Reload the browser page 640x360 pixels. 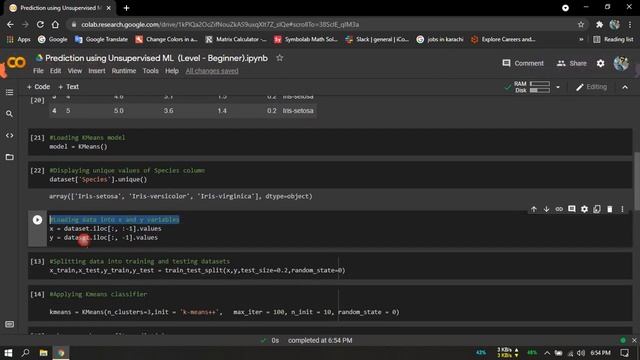[40, 24]
